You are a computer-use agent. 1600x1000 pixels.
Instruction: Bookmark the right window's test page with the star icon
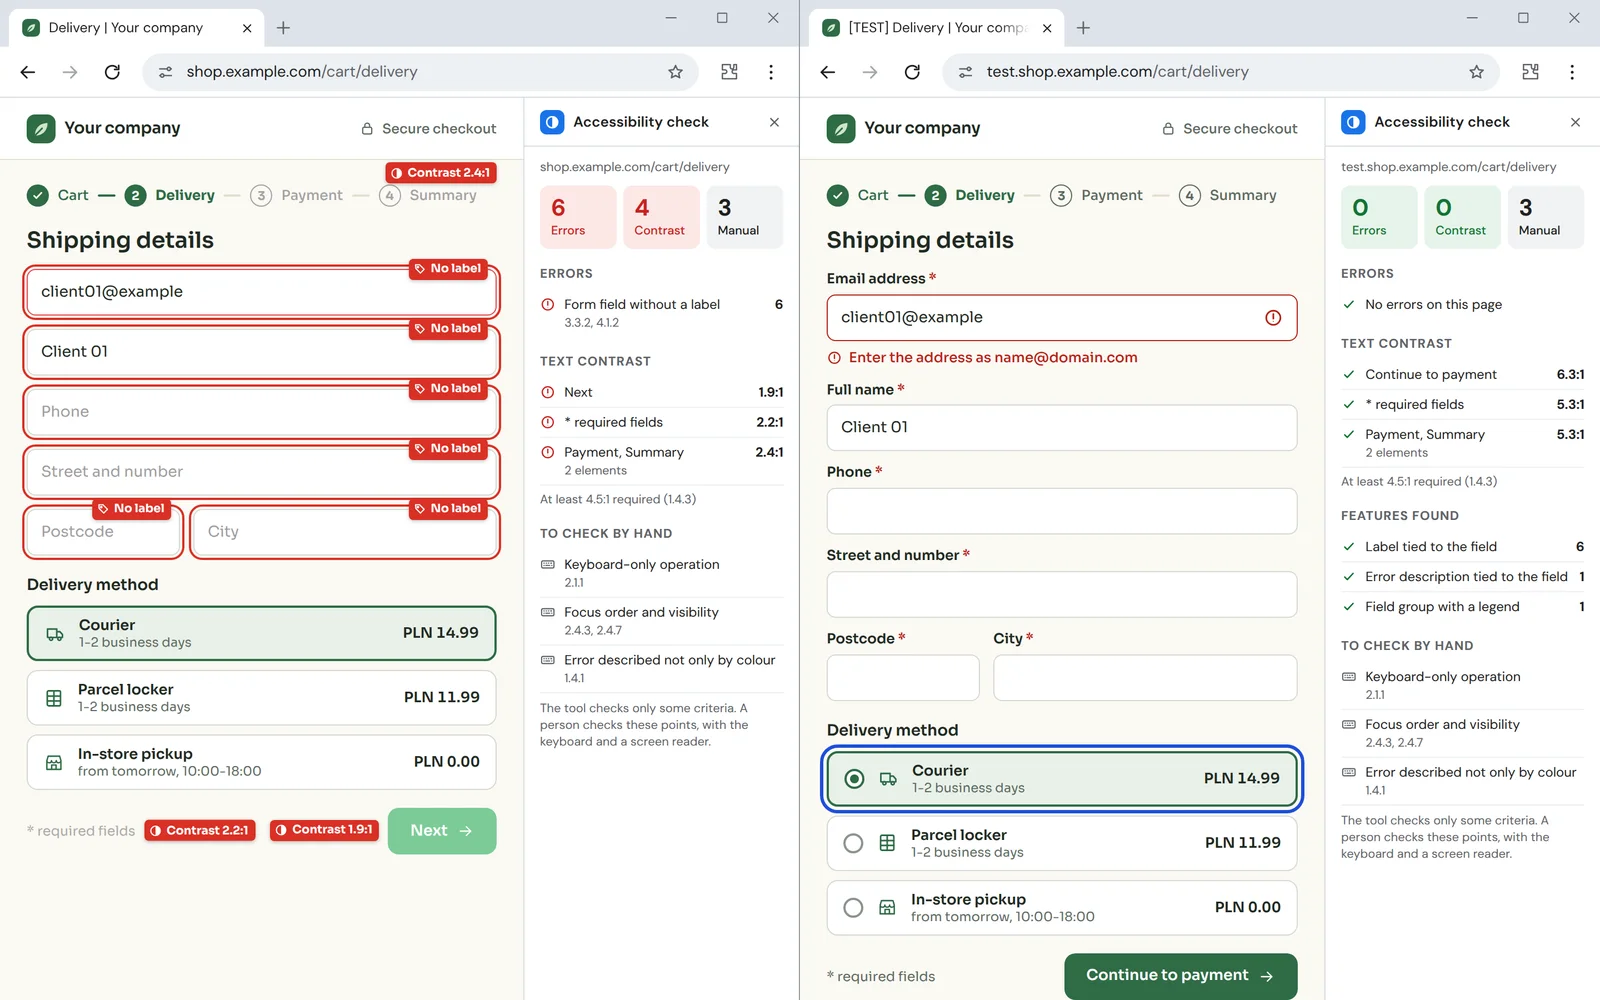click(x=1476, y=72)
